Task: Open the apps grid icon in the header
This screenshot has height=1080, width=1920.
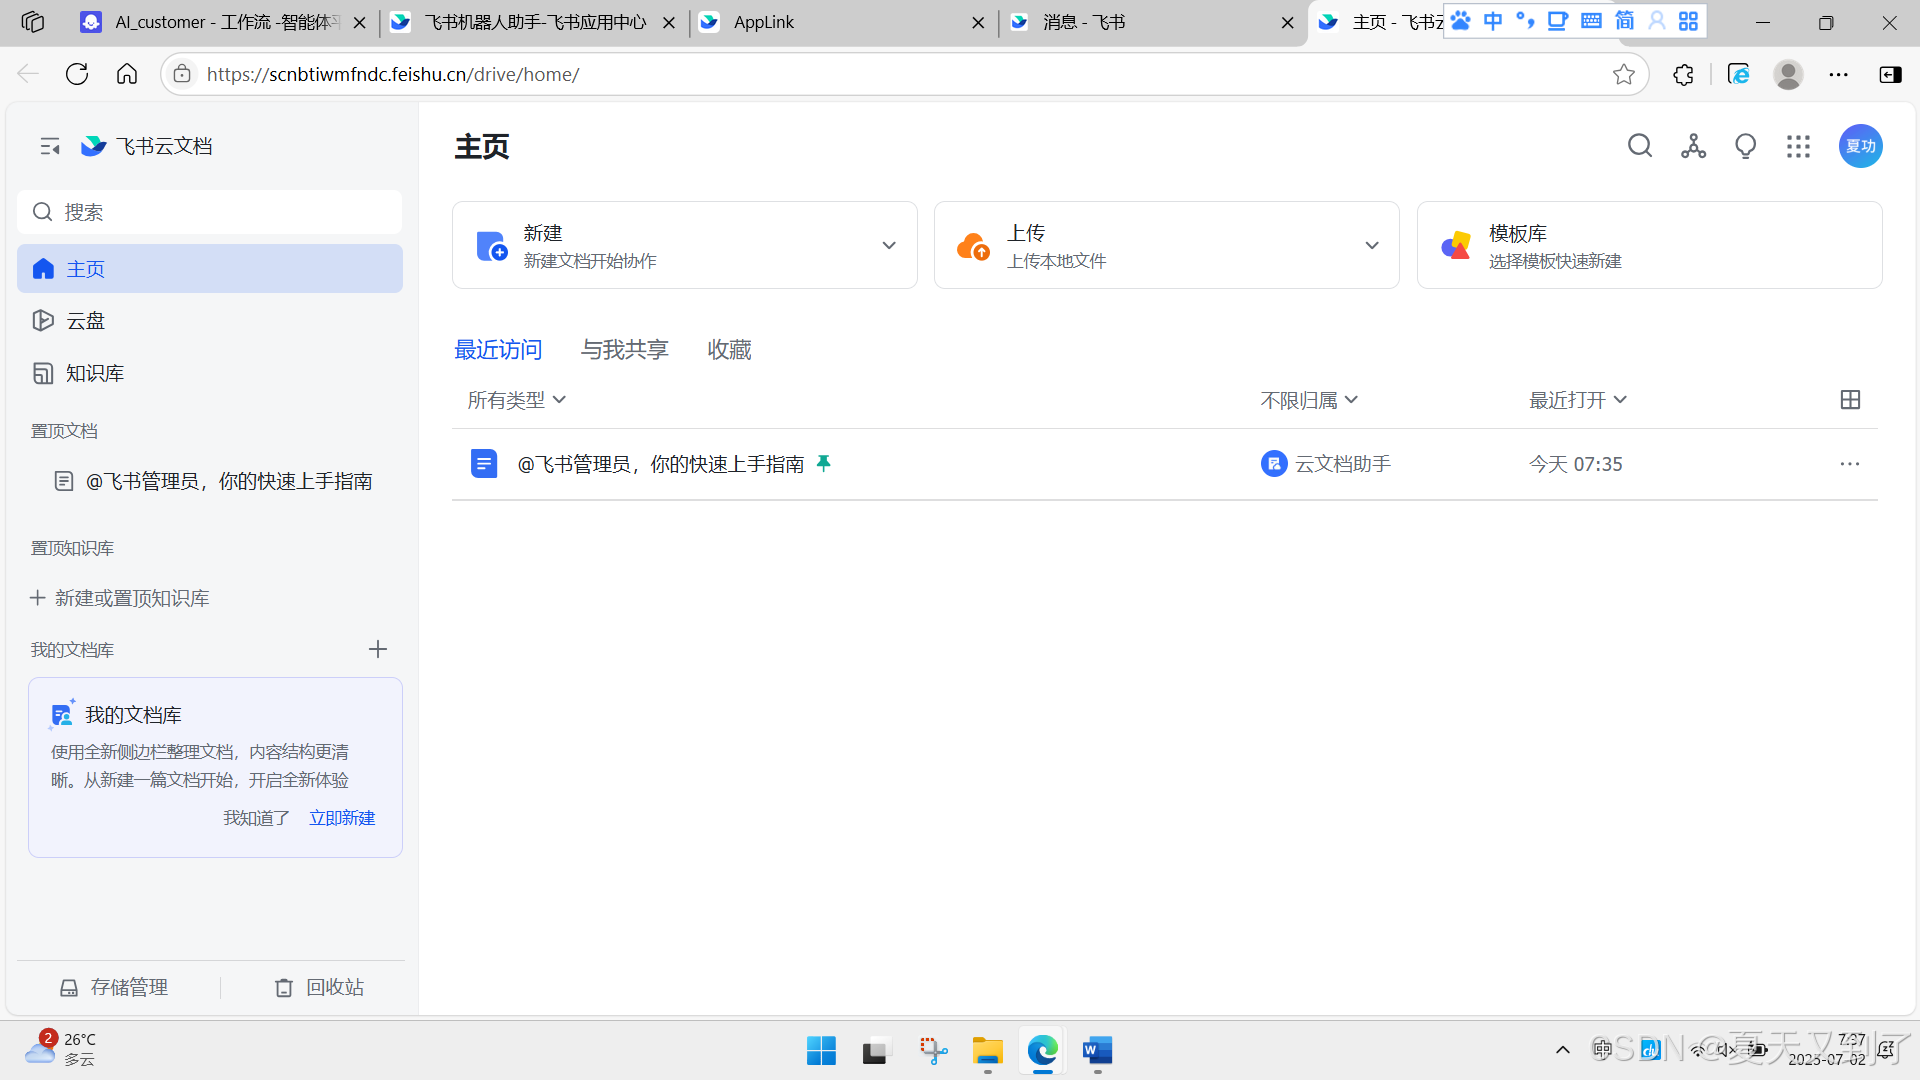Action: (x=1798, y=147)
